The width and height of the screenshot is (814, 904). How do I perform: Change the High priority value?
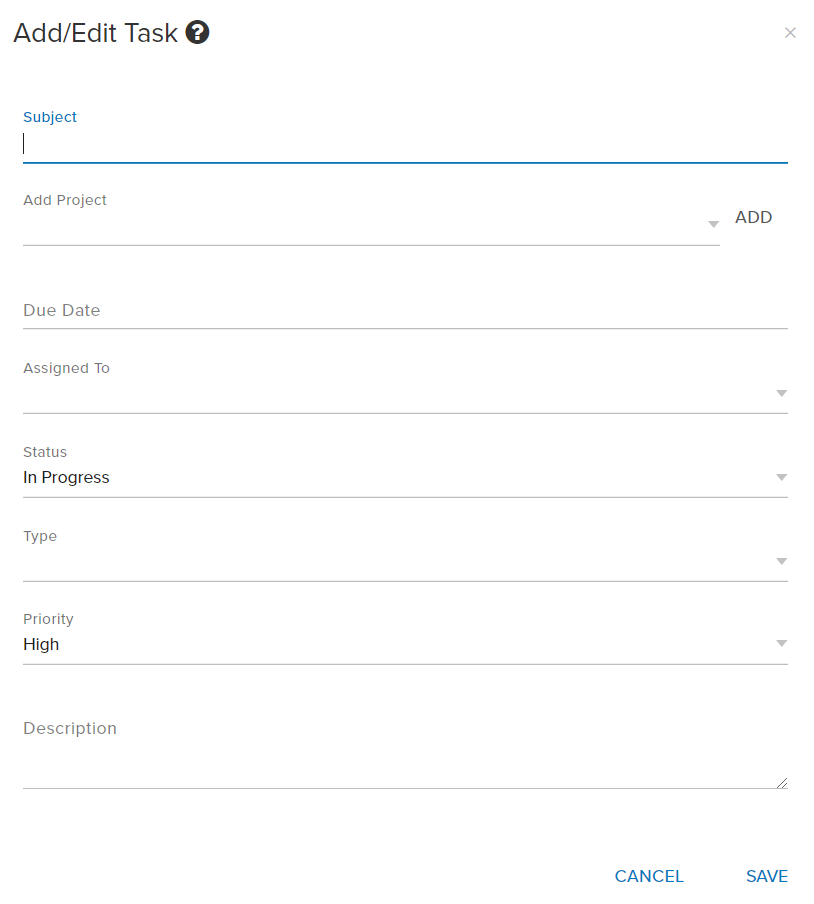coord(395,645)
